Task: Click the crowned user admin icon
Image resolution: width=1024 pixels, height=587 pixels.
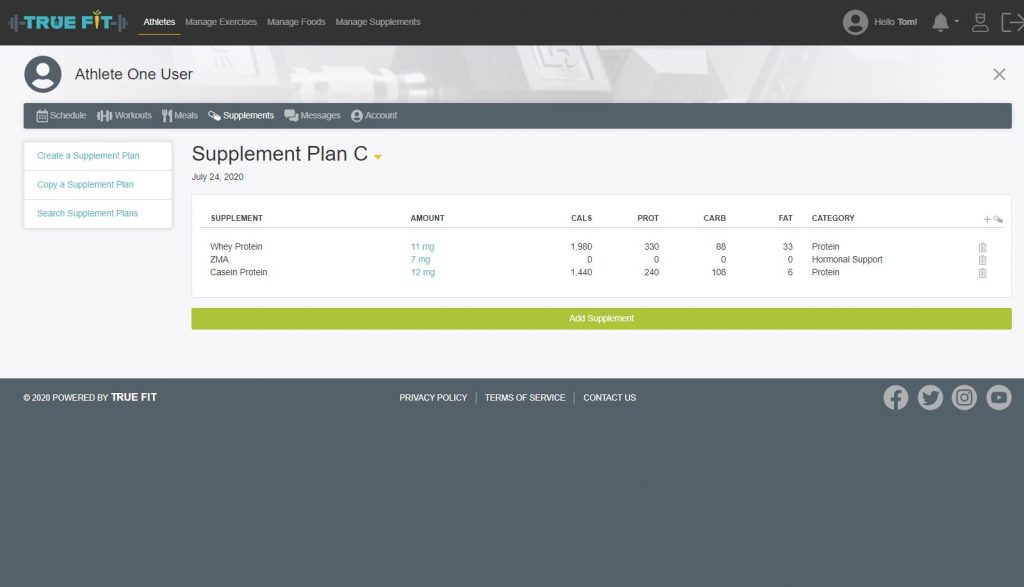Action: (x=980, y=22)
